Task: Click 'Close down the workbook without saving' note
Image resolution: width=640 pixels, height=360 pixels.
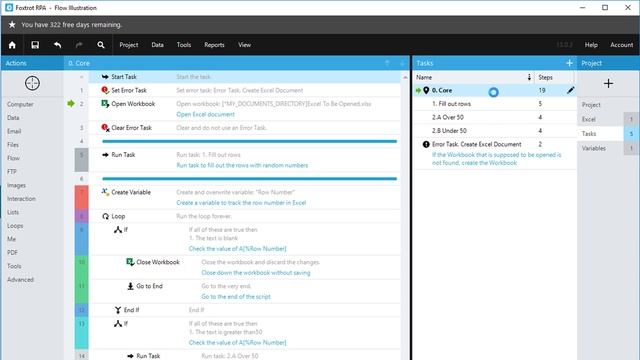Action: 256,273
